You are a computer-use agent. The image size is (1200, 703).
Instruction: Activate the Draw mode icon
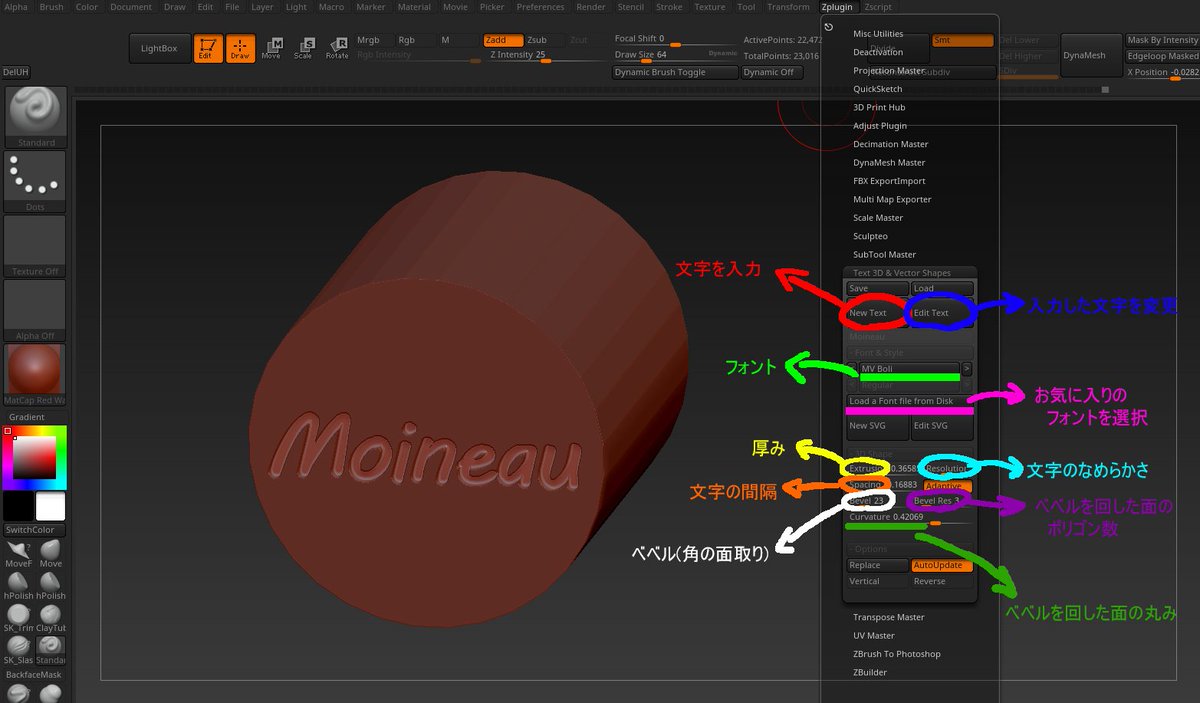click(x=240, y=49)
